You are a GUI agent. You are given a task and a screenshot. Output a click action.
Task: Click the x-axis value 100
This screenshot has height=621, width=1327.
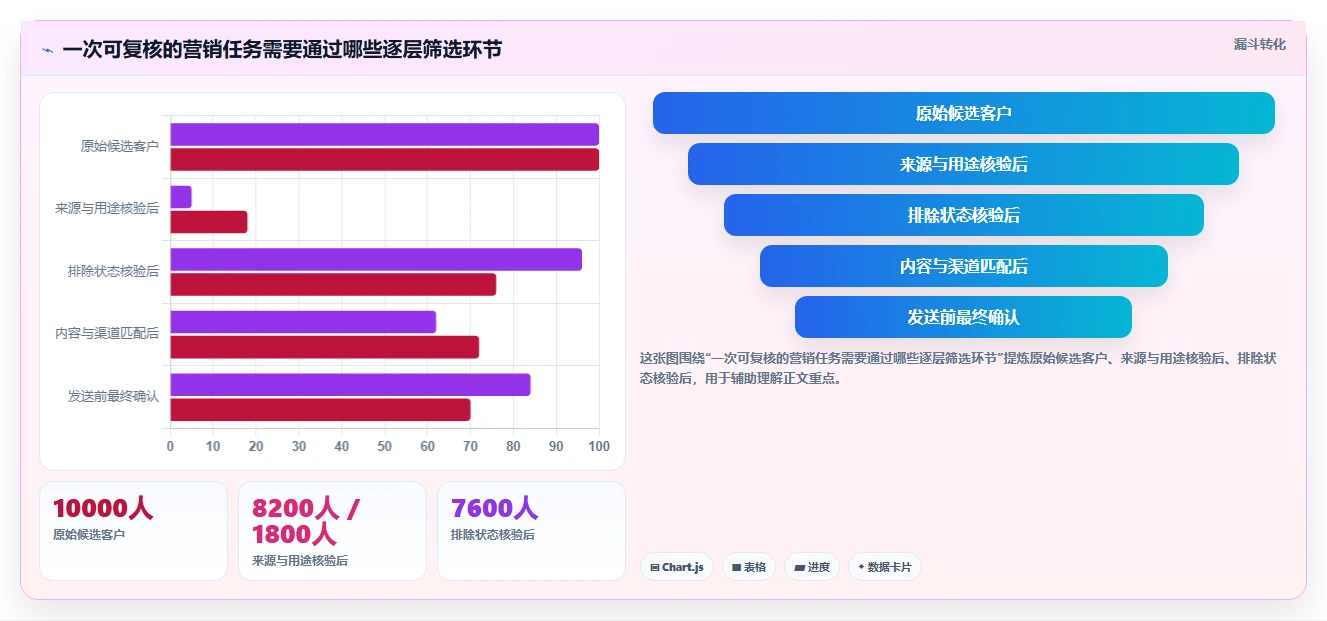pyautogui.click(x=599, y=446)
